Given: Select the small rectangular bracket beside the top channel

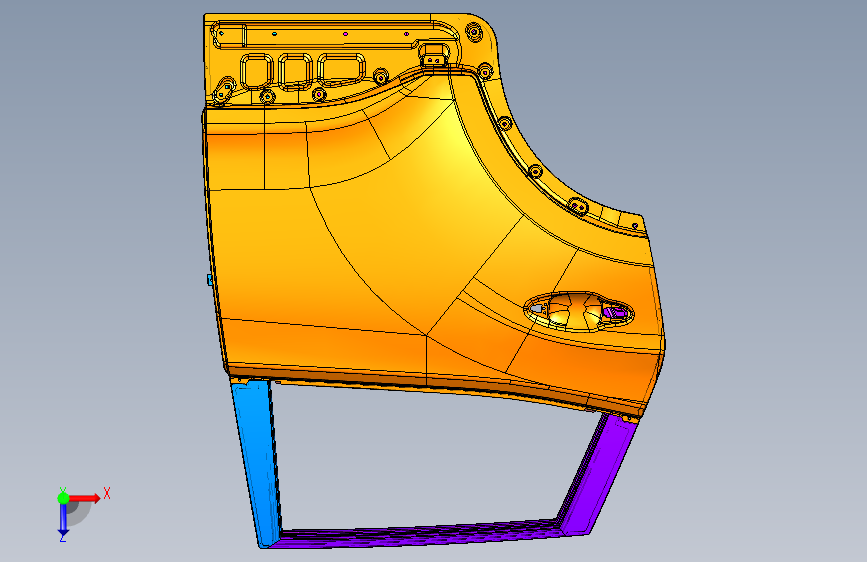Looking at the screenshot, I should point(433,55).
